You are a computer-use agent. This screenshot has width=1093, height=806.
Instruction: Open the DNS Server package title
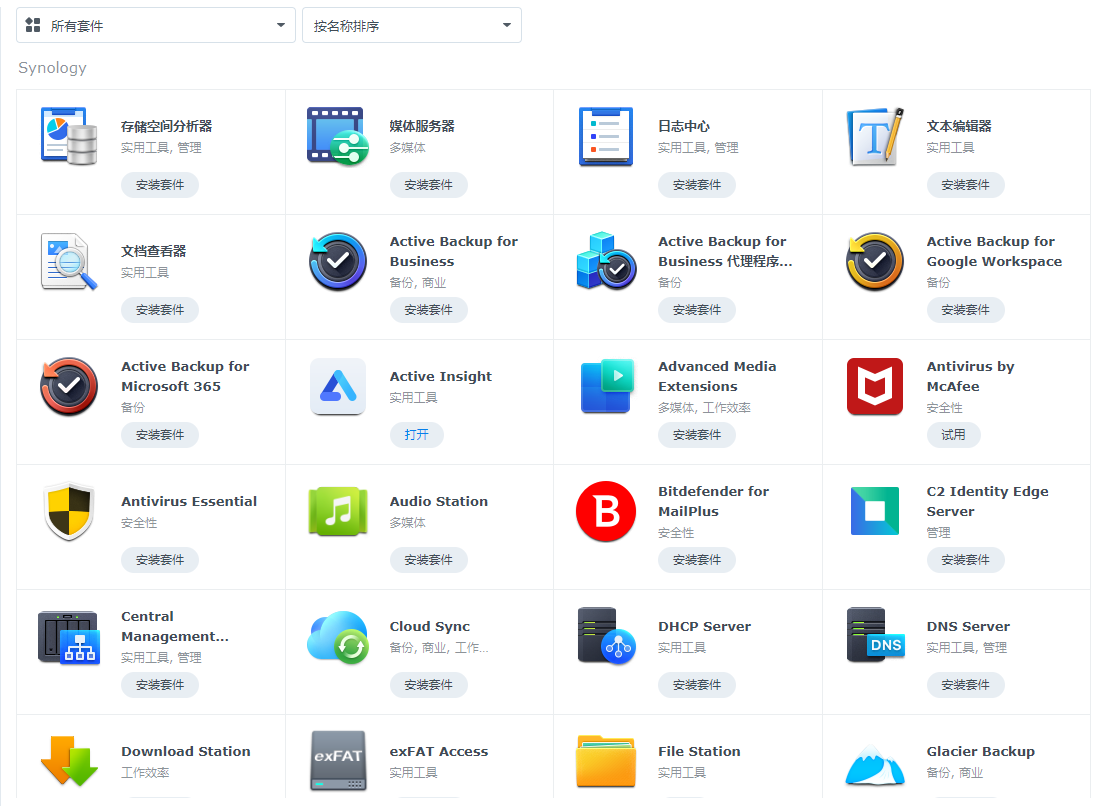coord(968,626)
